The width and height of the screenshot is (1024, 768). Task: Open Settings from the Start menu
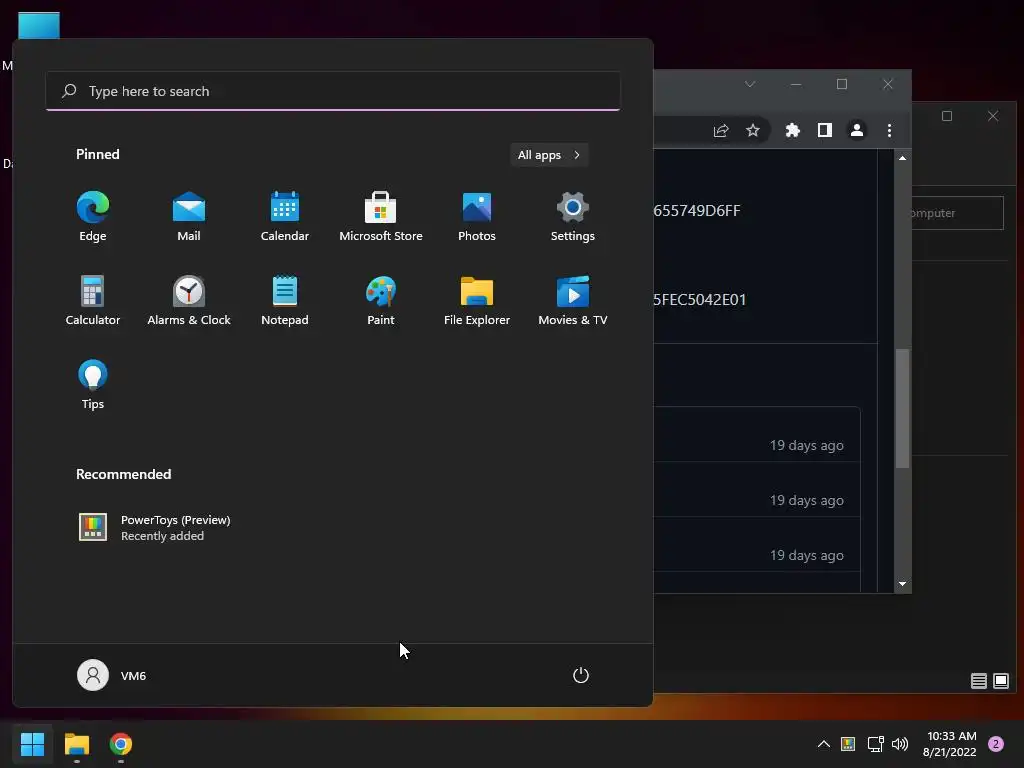click(x=573, y=216)
